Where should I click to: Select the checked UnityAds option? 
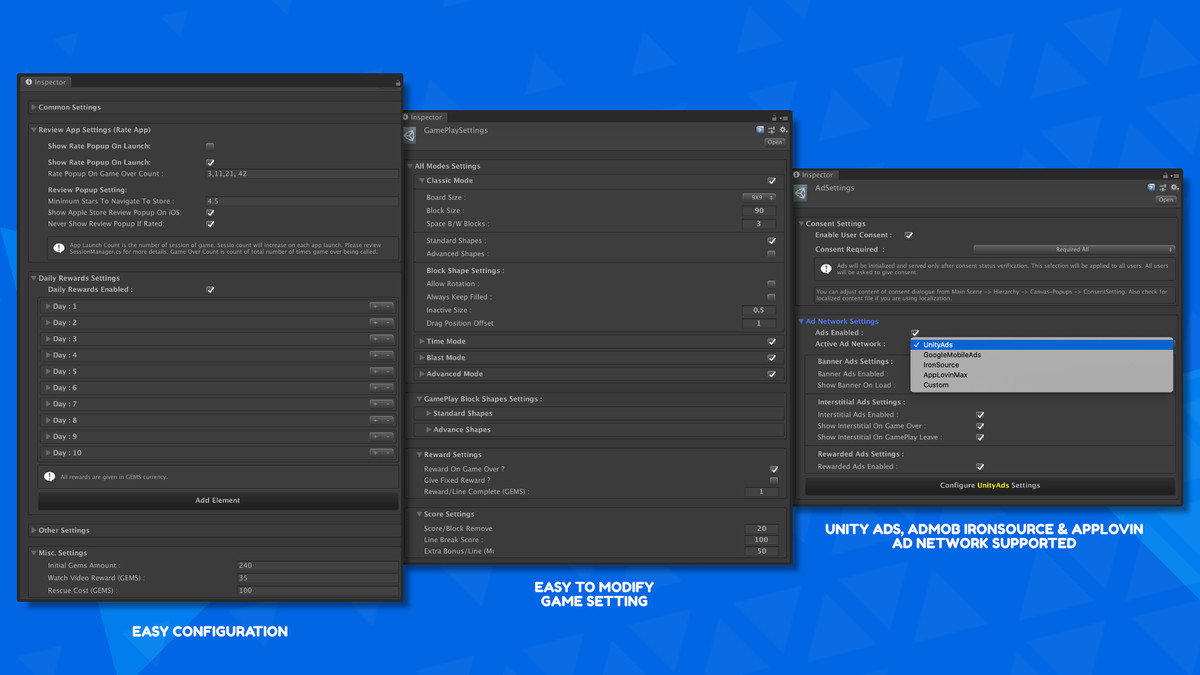pyautogui.click(x=1042, y=345)
